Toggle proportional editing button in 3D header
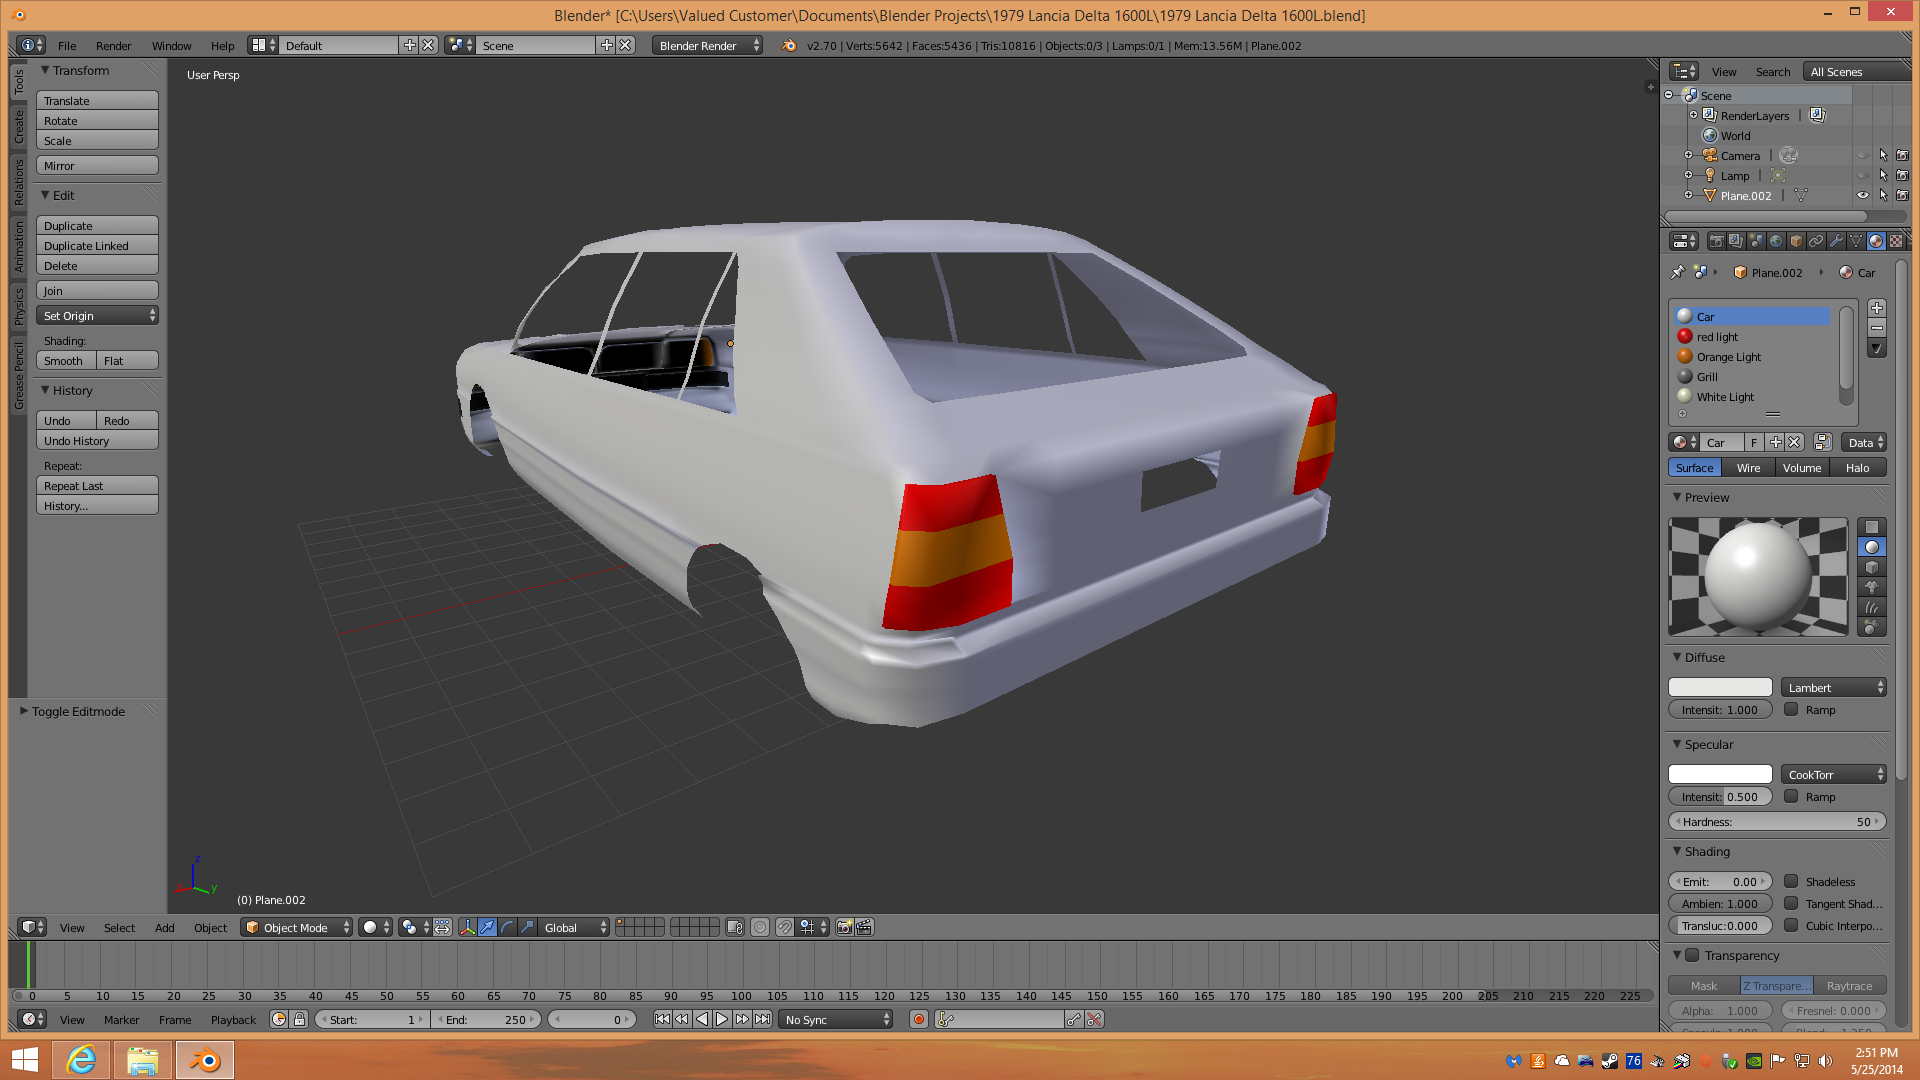Image resolution: width=1920 pixels, height=1080 pixels. pos(760,928)
